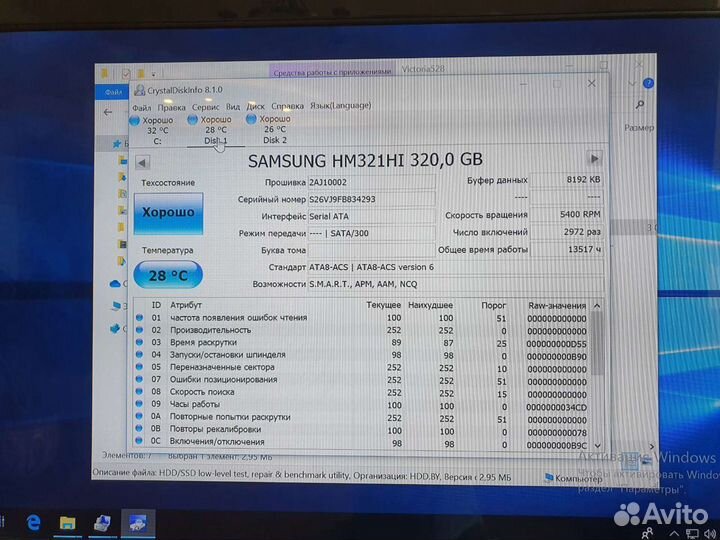
Task: Click the status dot for attribute 04
Action: (140, 354)
